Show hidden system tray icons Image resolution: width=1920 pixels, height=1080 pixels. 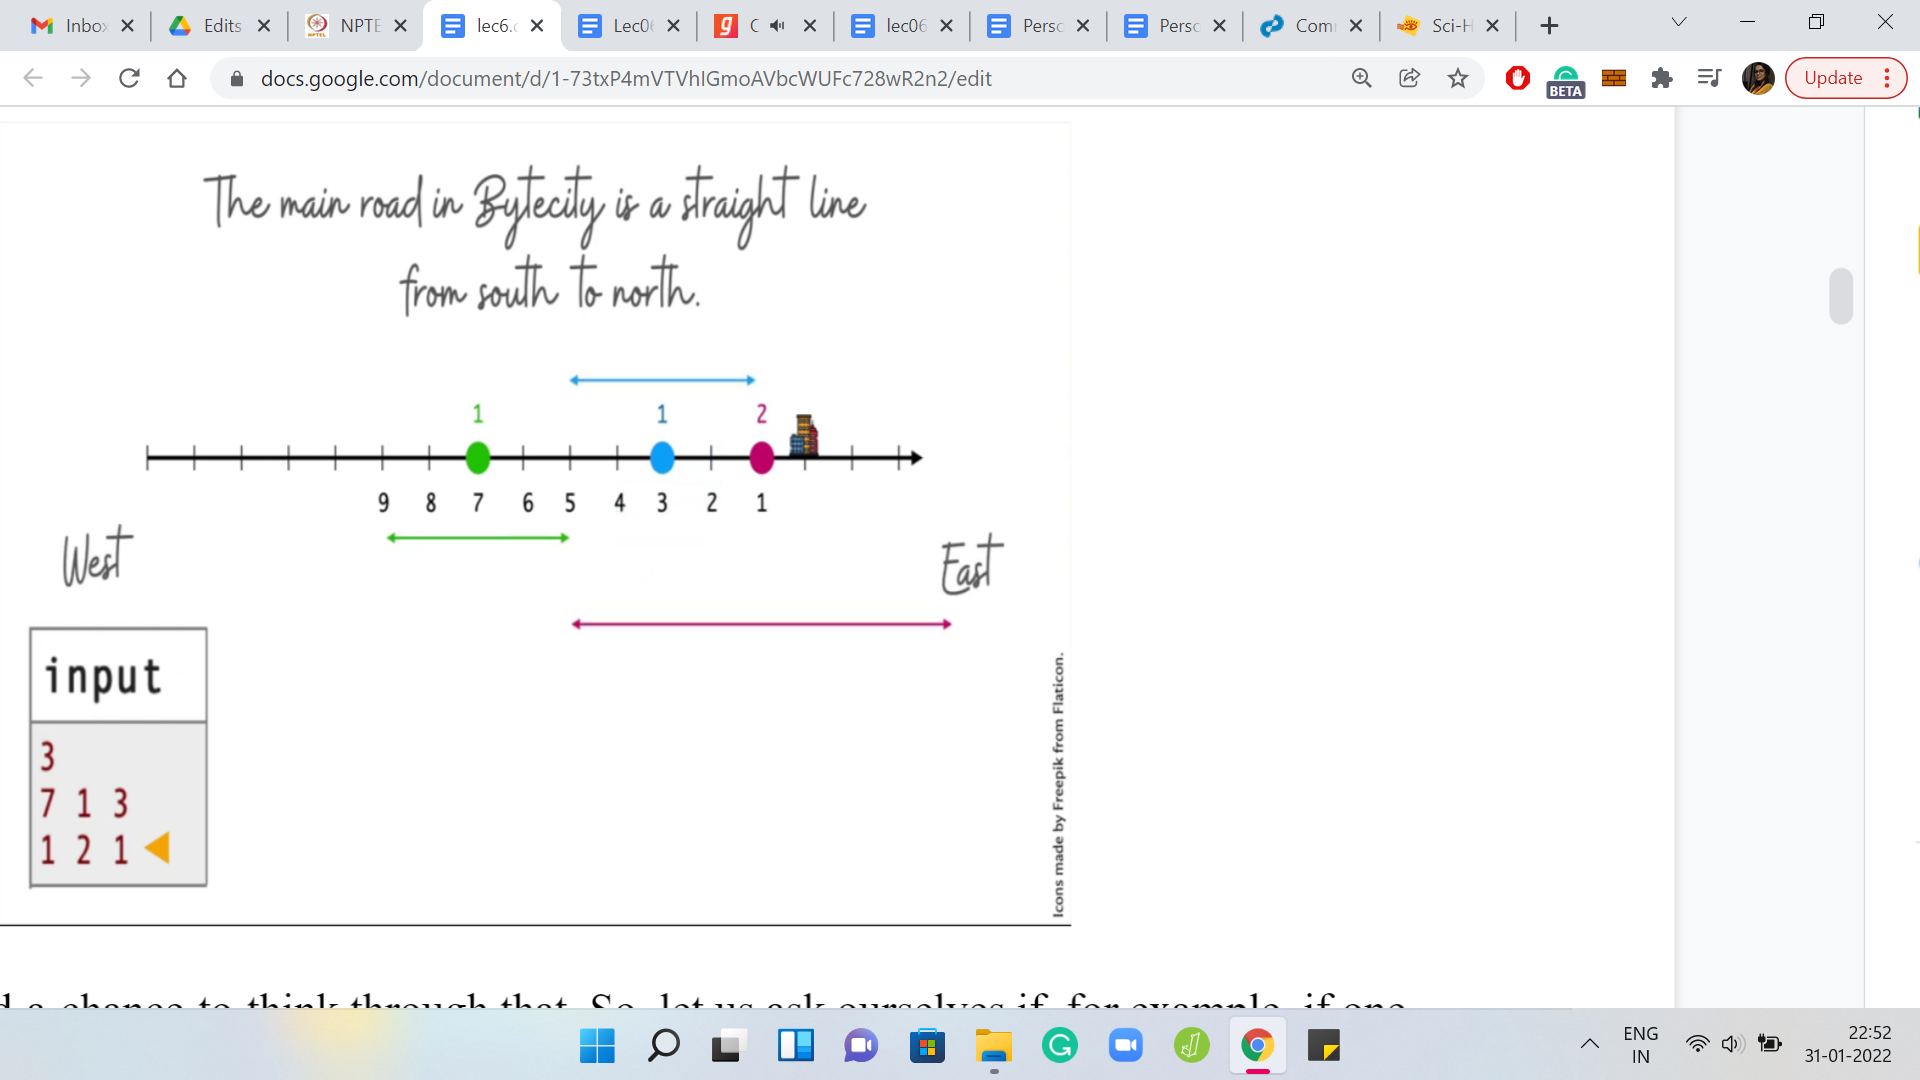(1589, 1044)
